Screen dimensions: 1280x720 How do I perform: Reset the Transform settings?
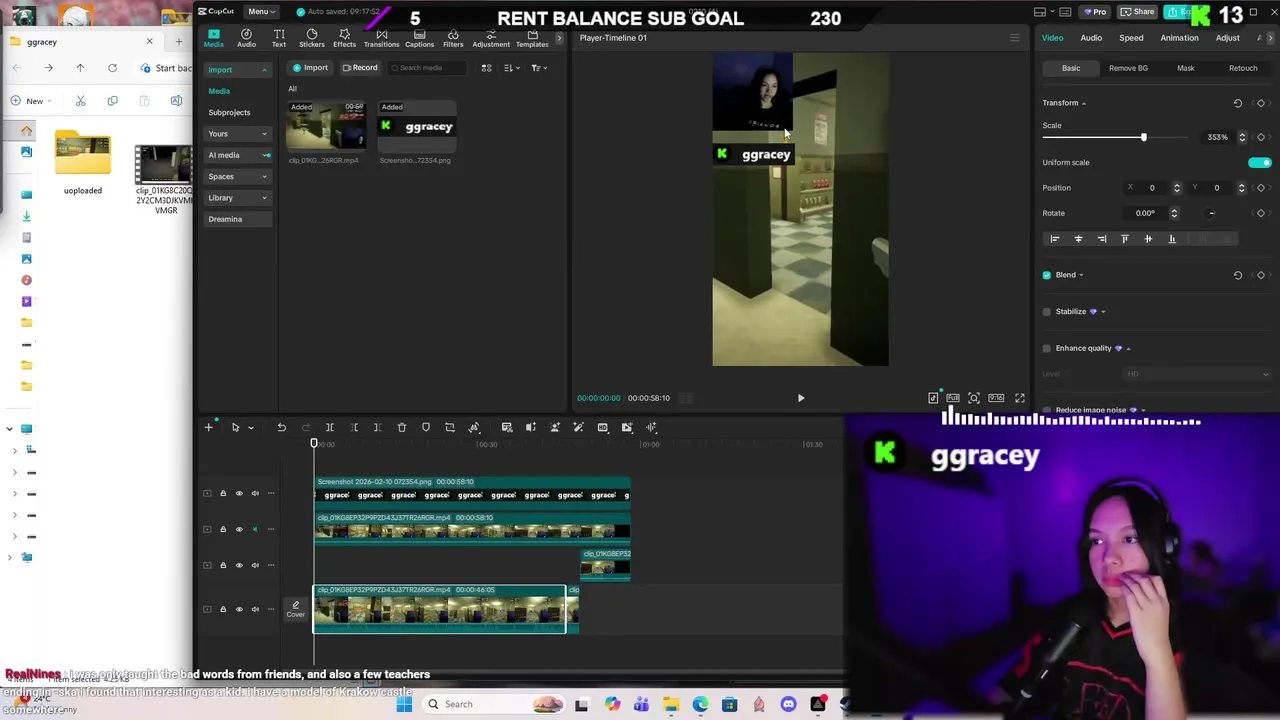[x=1238, y=103]
